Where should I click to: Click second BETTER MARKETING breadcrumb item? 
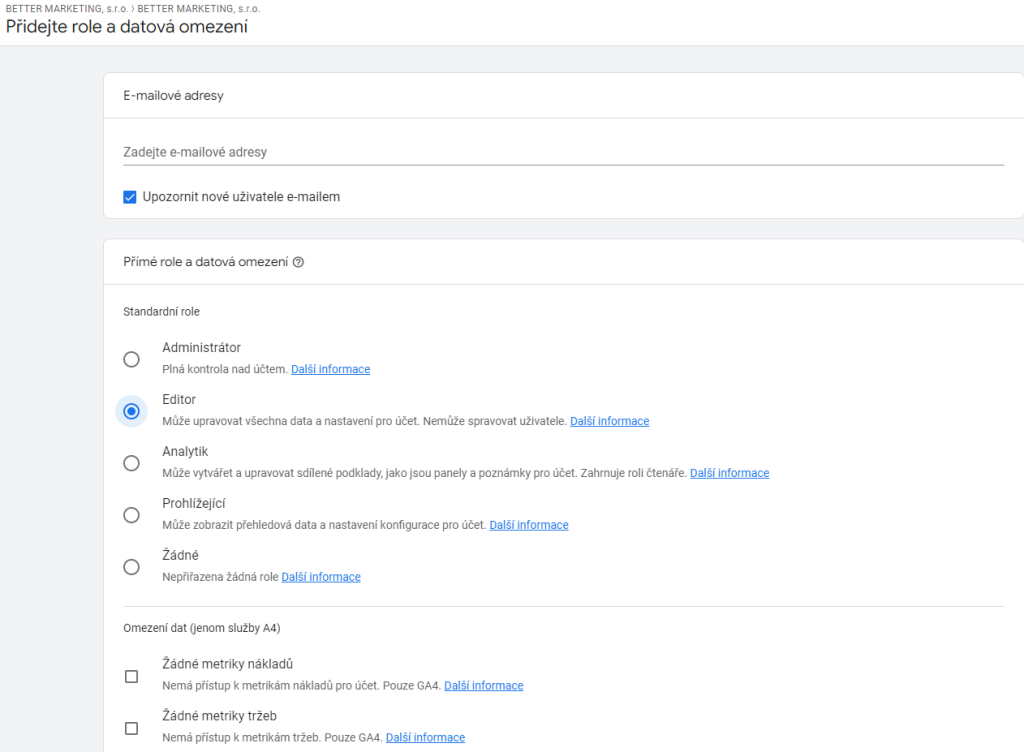pos(199,8)
